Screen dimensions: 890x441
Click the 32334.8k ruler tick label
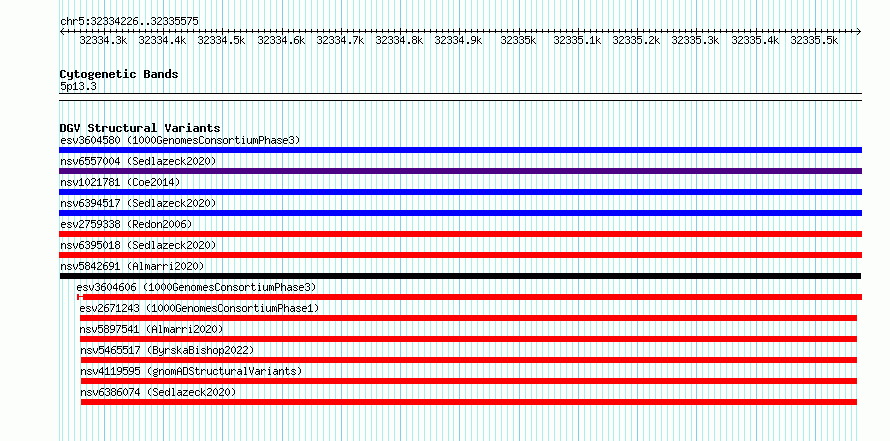399,41
